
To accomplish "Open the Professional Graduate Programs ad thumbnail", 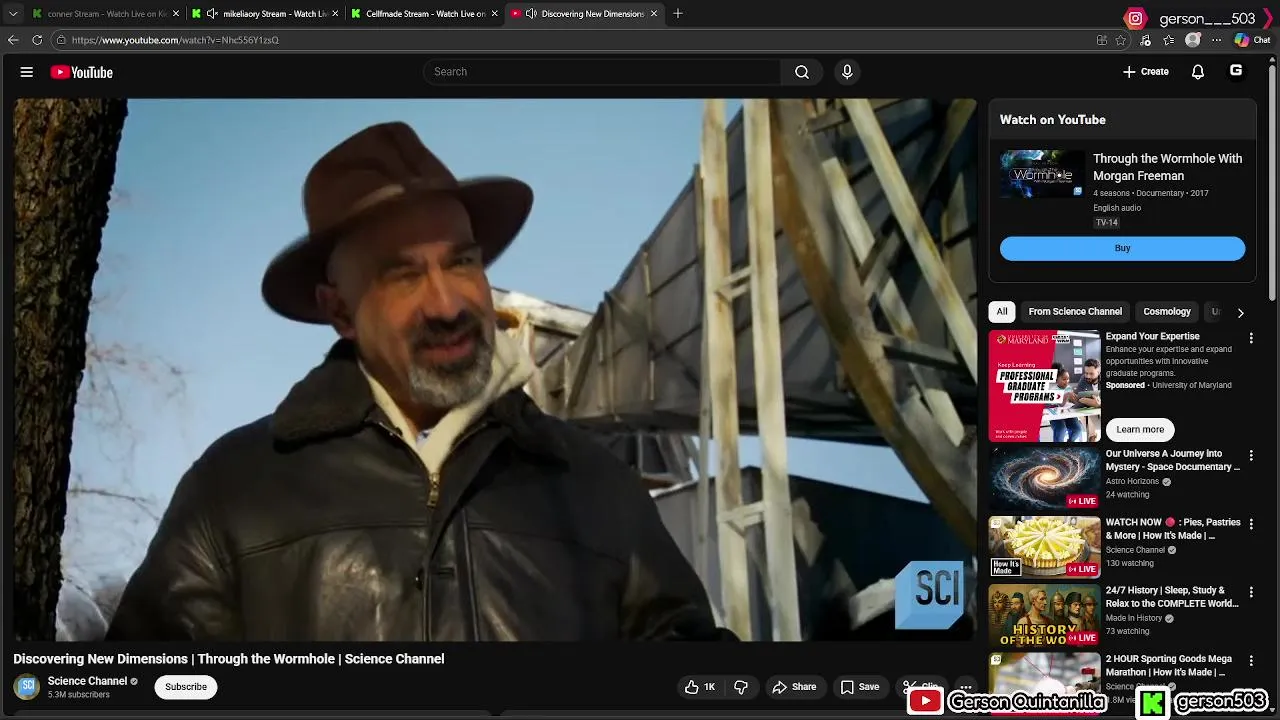I will pos(1044,386).
